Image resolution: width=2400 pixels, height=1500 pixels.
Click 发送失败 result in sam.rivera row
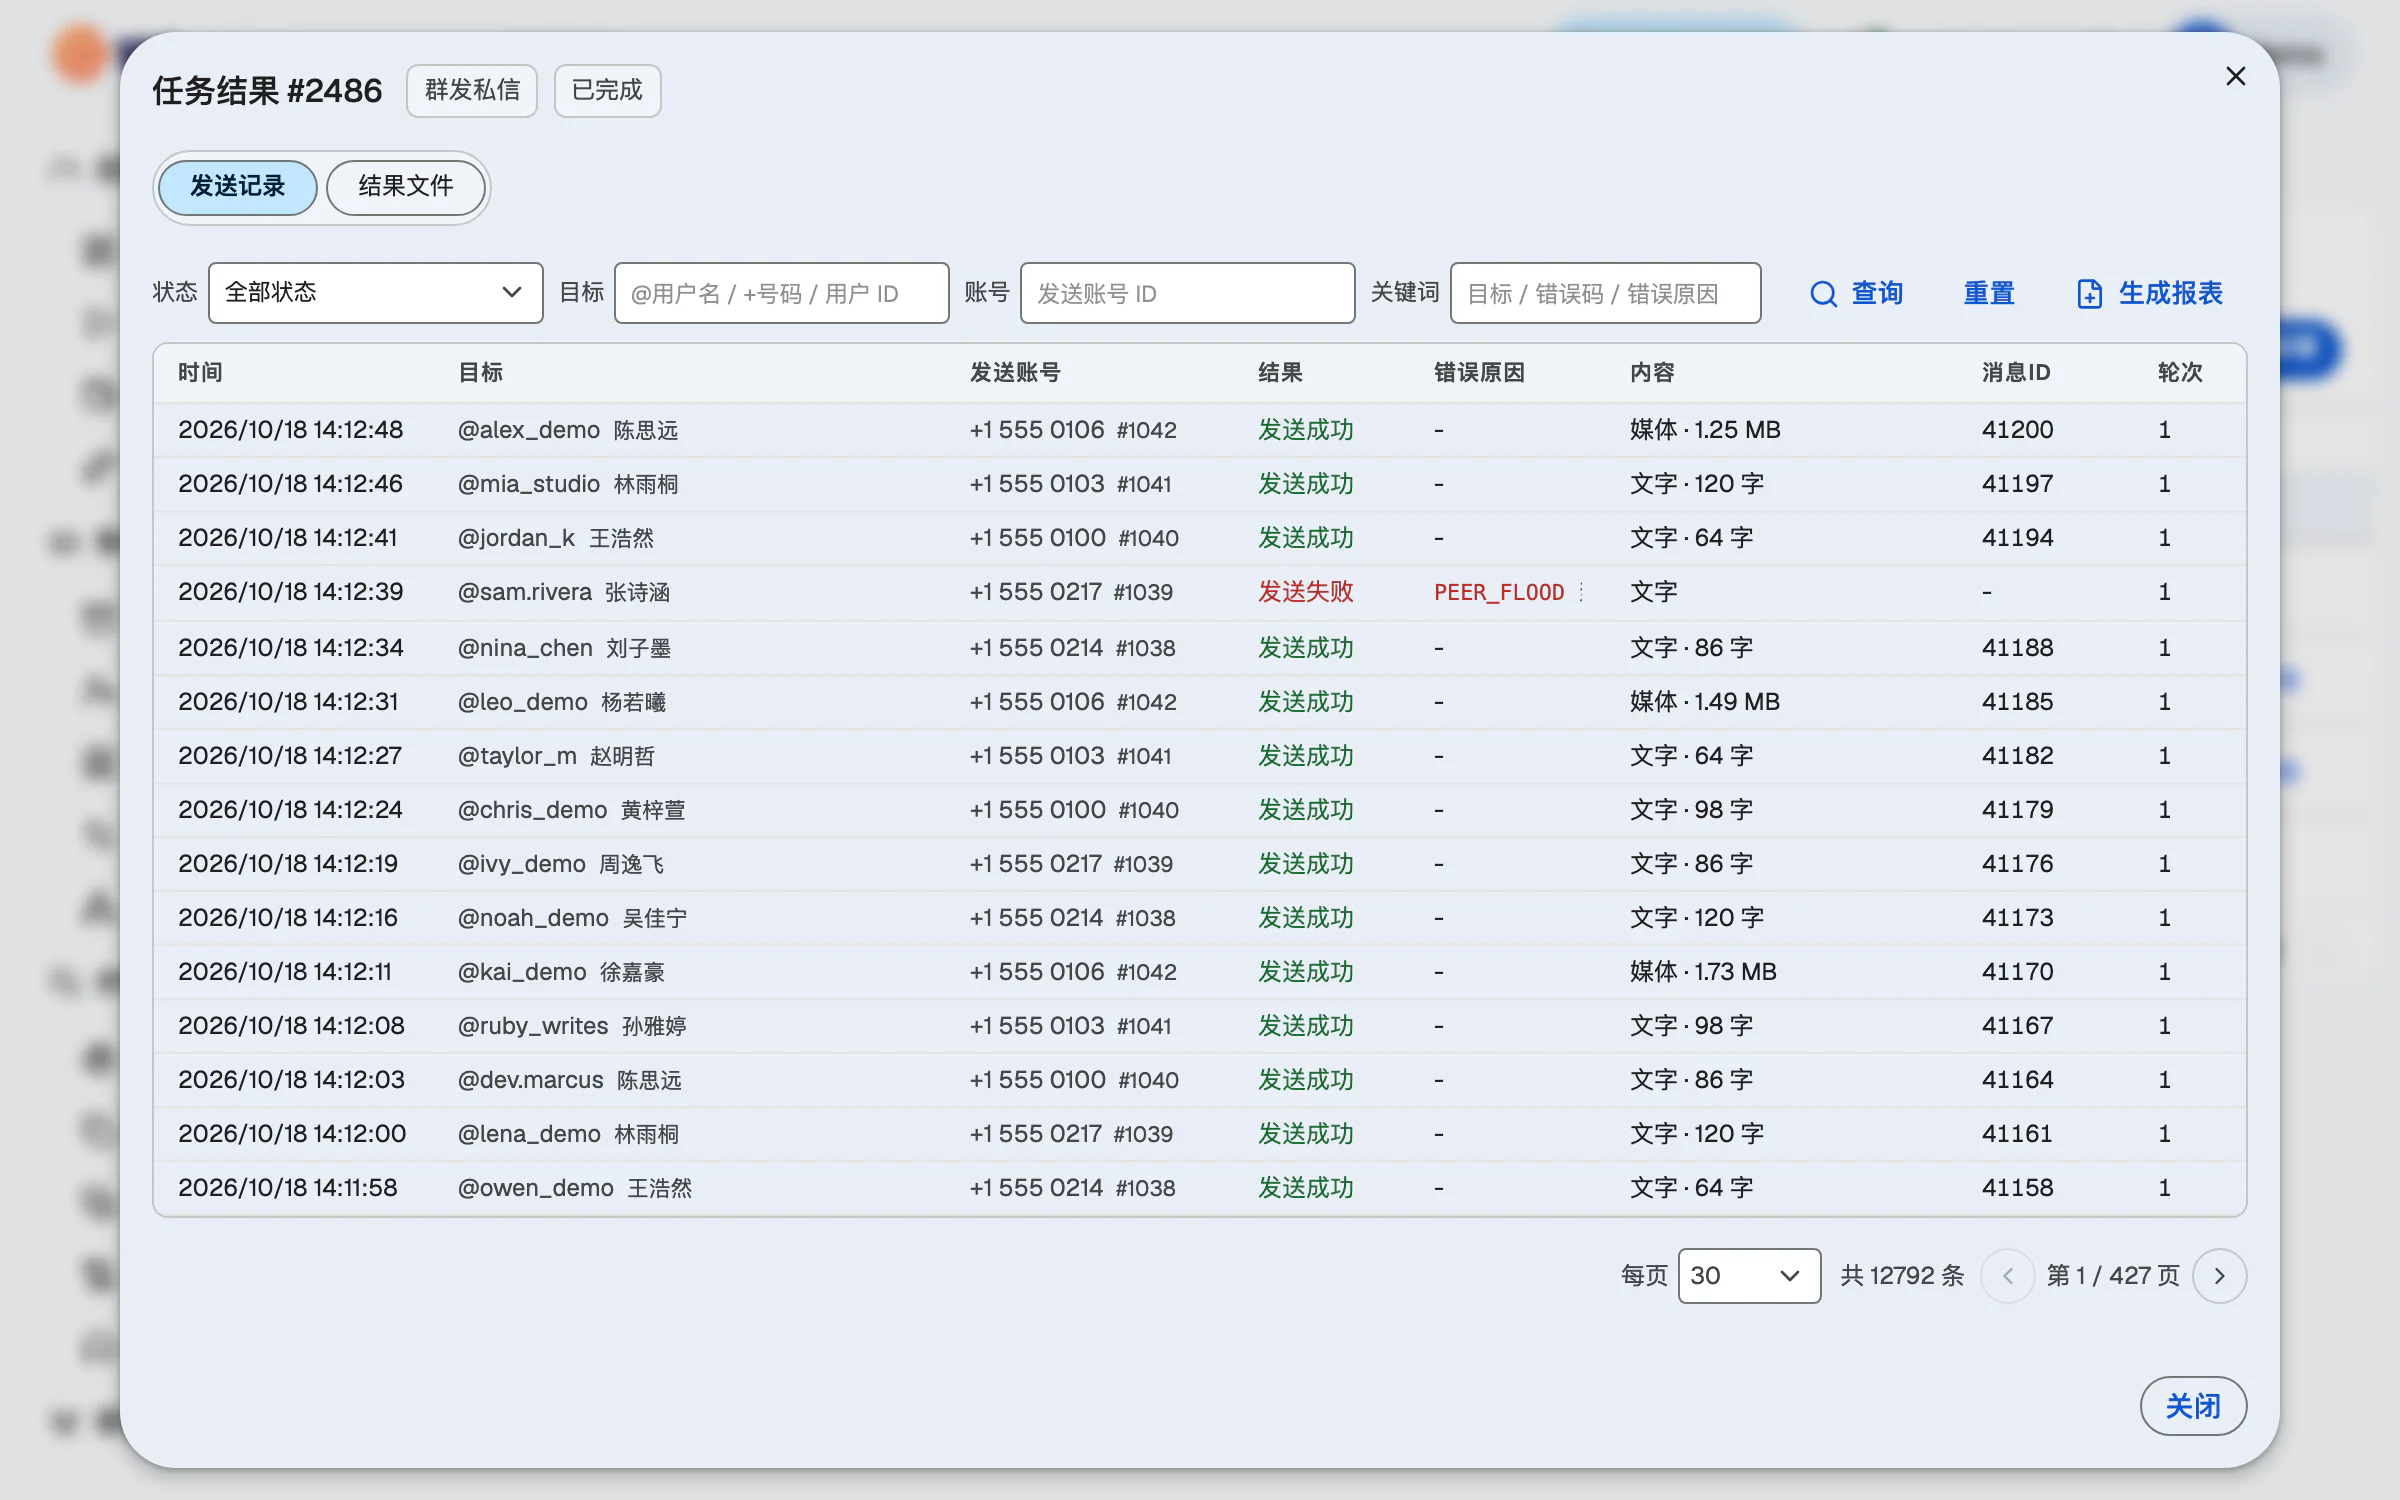pyautogui.click(x=1305, y=592)
